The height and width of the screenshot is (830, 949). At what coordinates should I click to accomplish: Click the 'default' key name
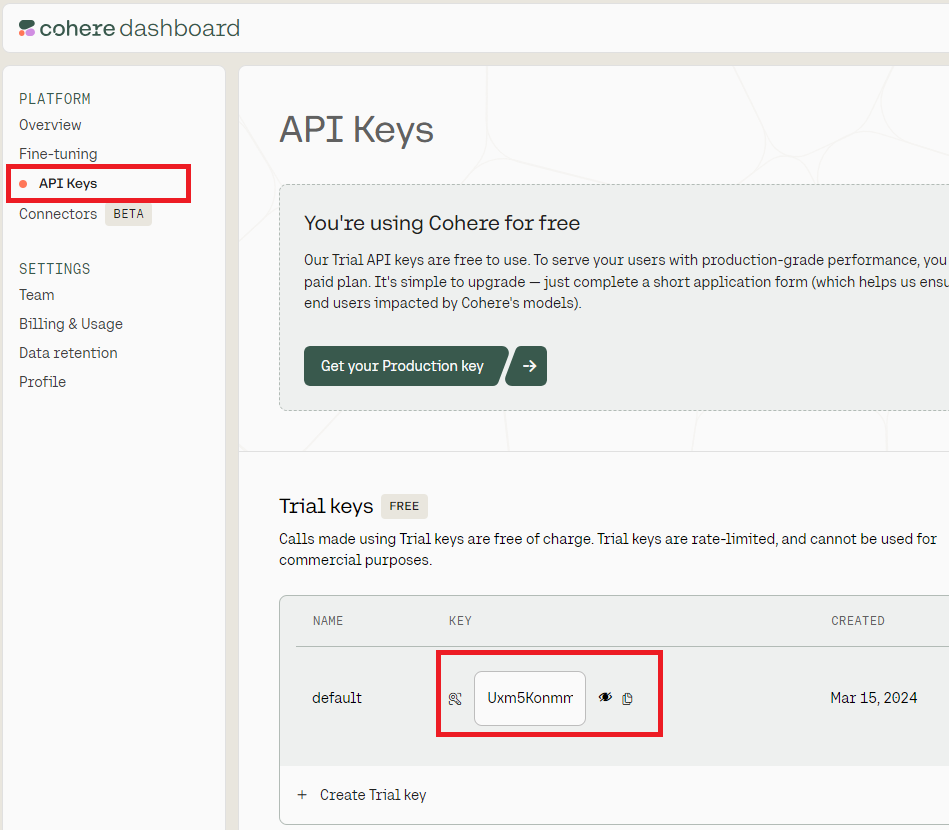(x=337, y=698)
